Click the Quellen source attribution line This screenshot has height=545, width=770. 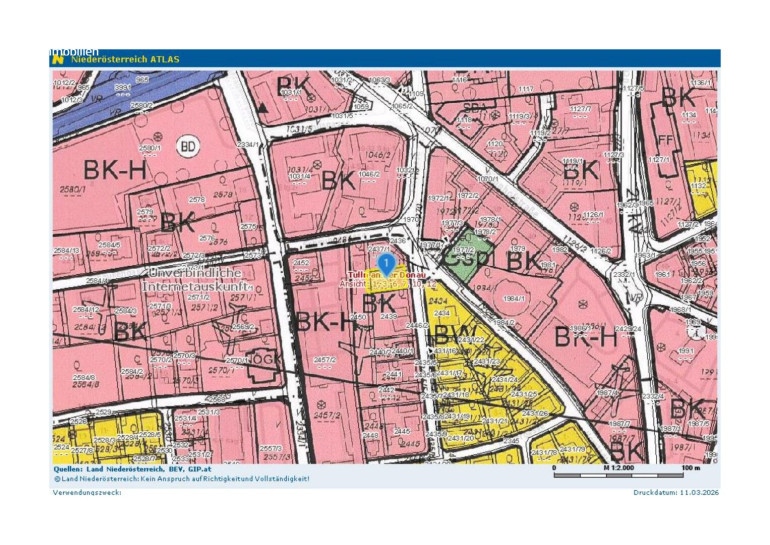(137, 468)
